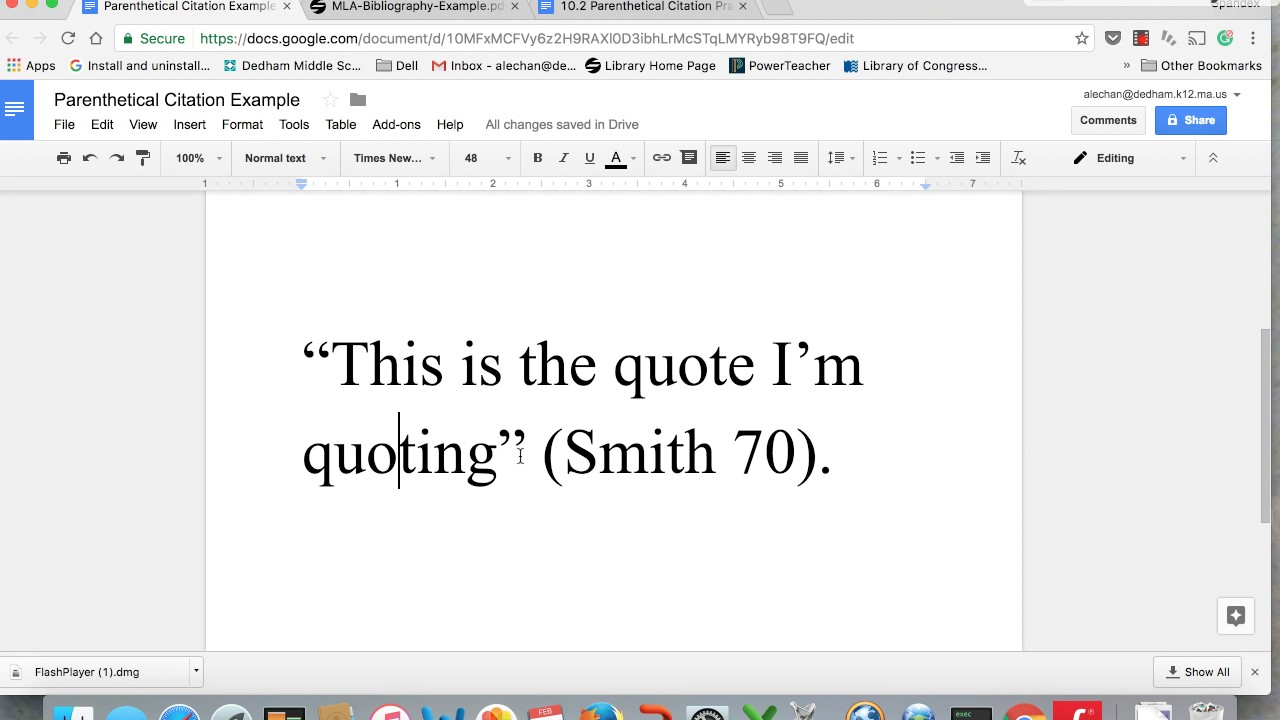Hide the menus with the collapse arrows
The image size is (1280, 720).
coord(1213,158)
